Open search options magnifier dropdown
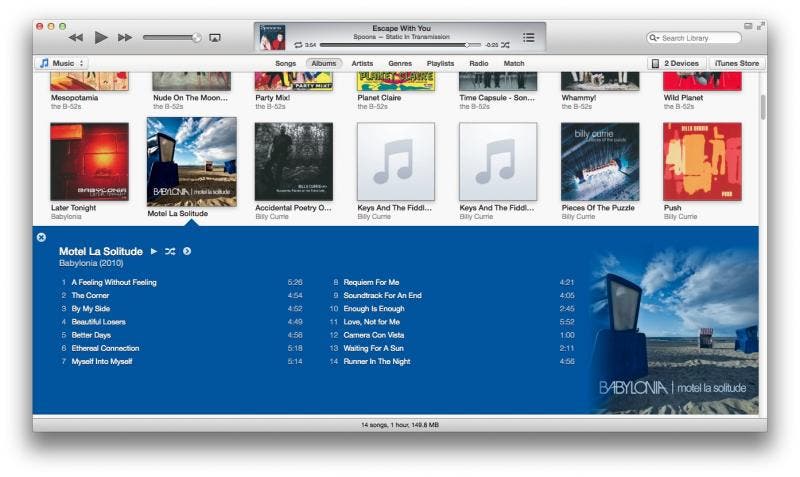This screenshot has width=800, height=477. 654,38
